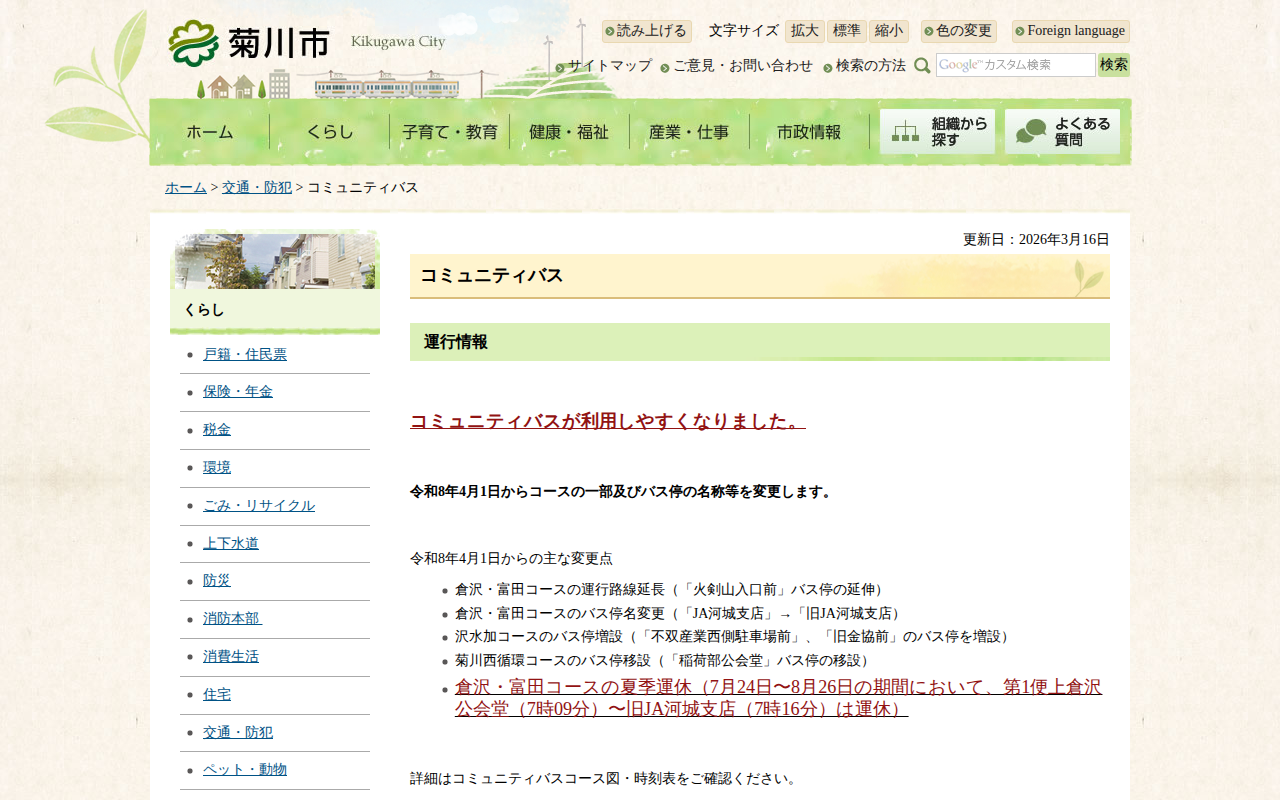The image size is (1280, 800).
Task: Open ごみ・リサイクル sidebar link
Action: tap(259, 506)
